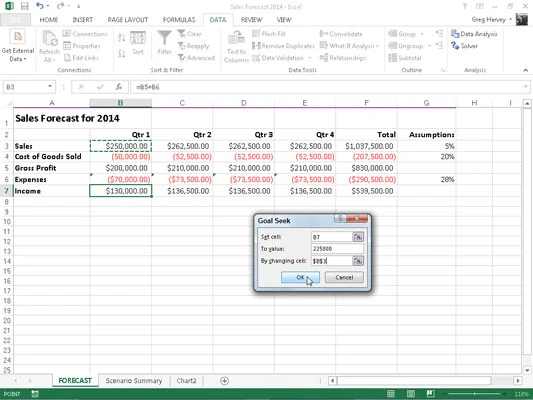This screenshot has height=400, width=533.
Task: Click the zoom slider in status bar
Action: click(475, 394)
